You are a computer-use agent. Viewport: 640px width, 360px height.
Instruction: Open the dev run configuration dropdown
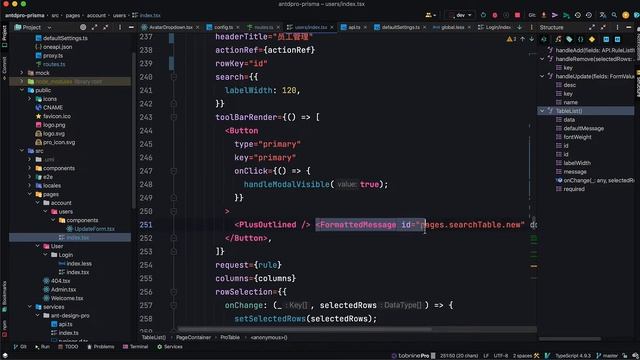(x=460, y=15)
